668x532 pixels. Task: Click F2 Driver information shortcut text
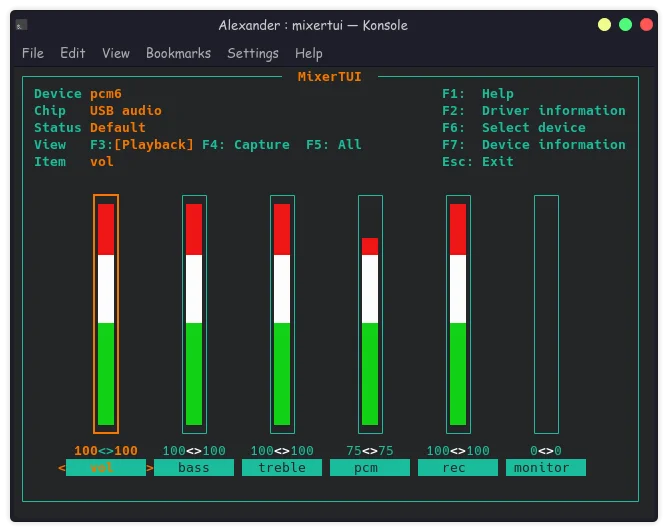[x=533, y=110]
